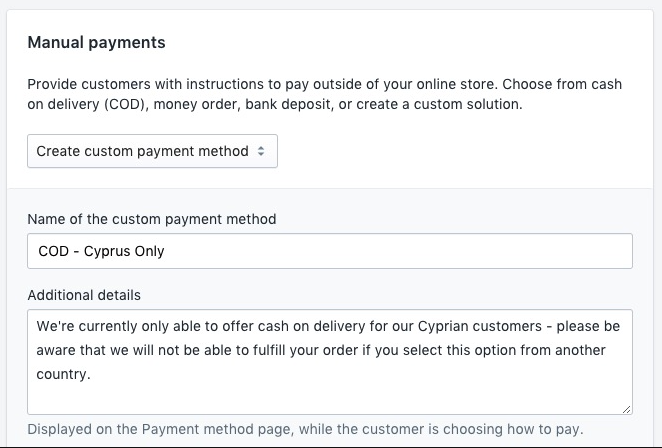Click the Provide customers with instructions paragraph
Screen dimensions: 662x448
324,94
